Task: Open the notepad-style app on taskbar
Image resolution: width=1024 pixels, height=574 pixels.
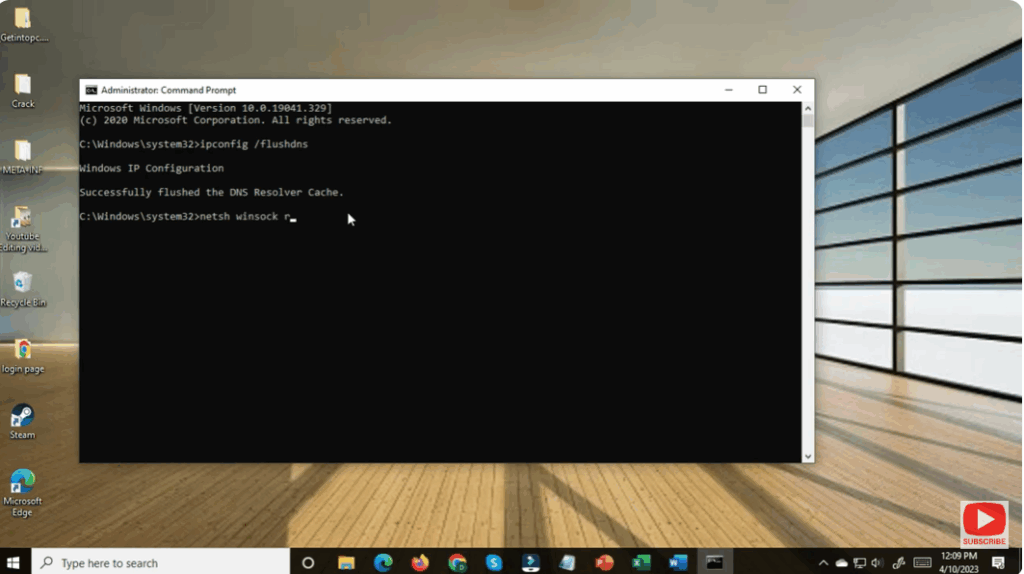Action: (x=568, y=562)
